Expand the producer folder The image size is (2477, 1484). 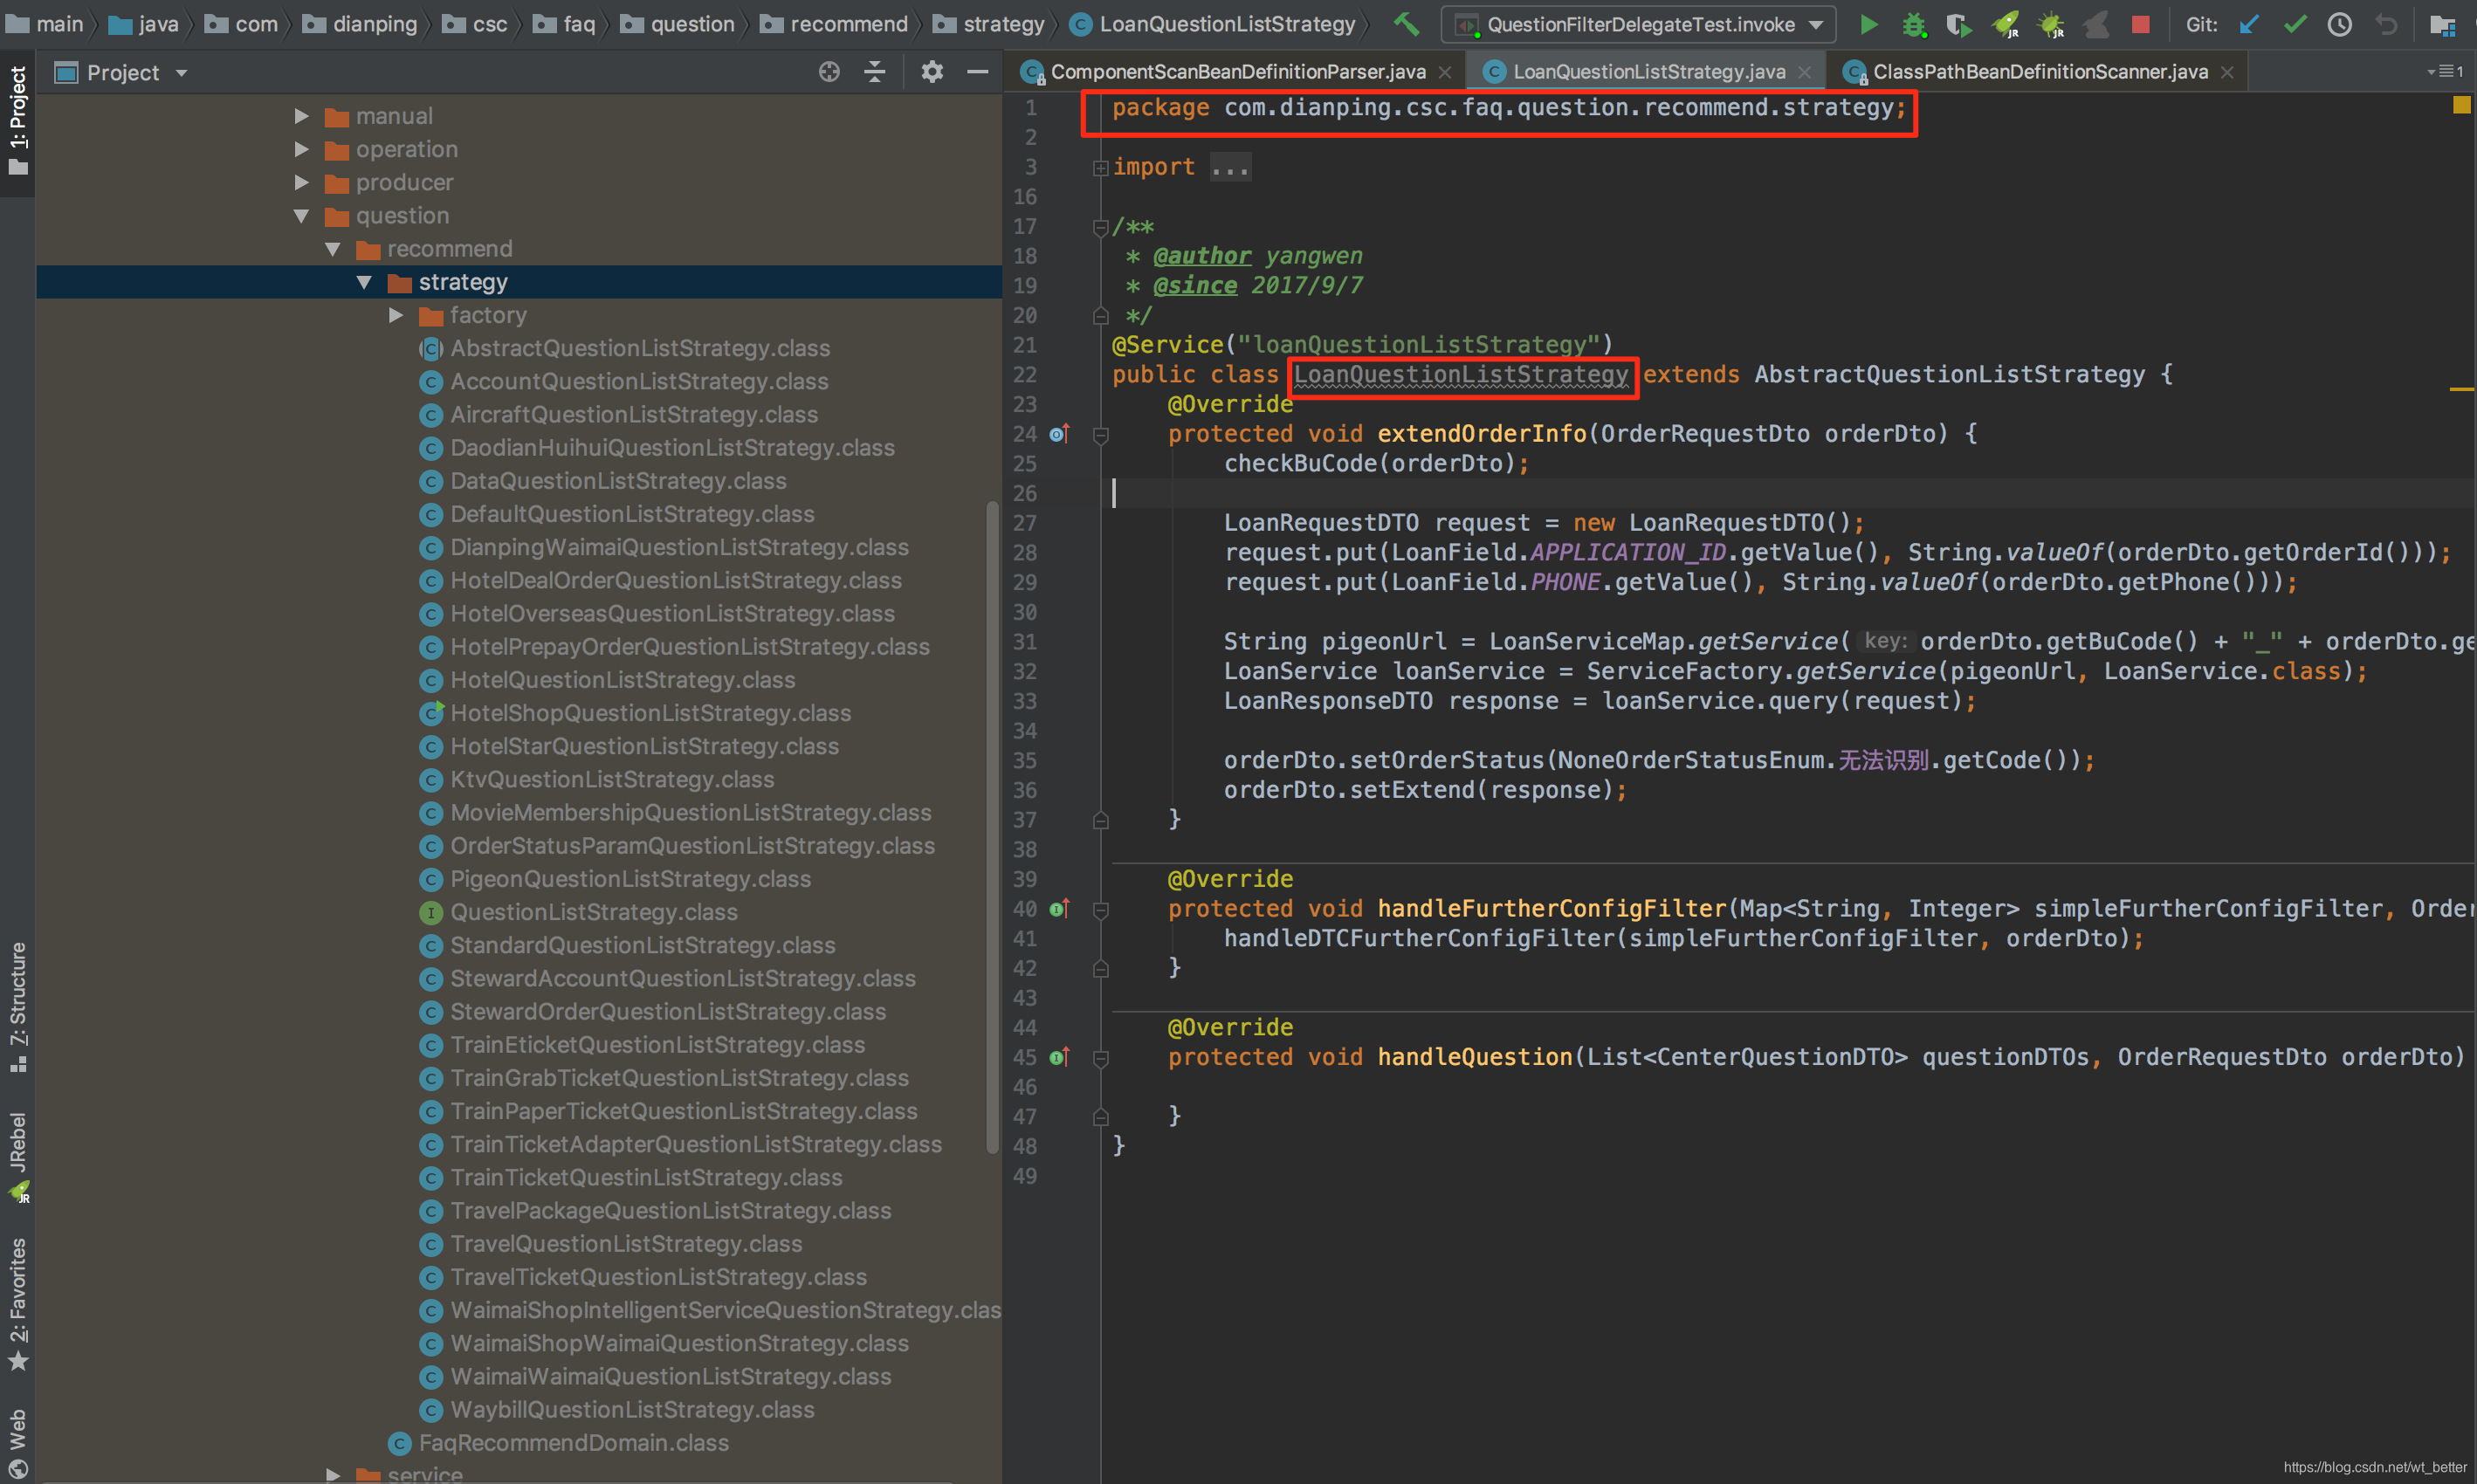coord(301,182)
